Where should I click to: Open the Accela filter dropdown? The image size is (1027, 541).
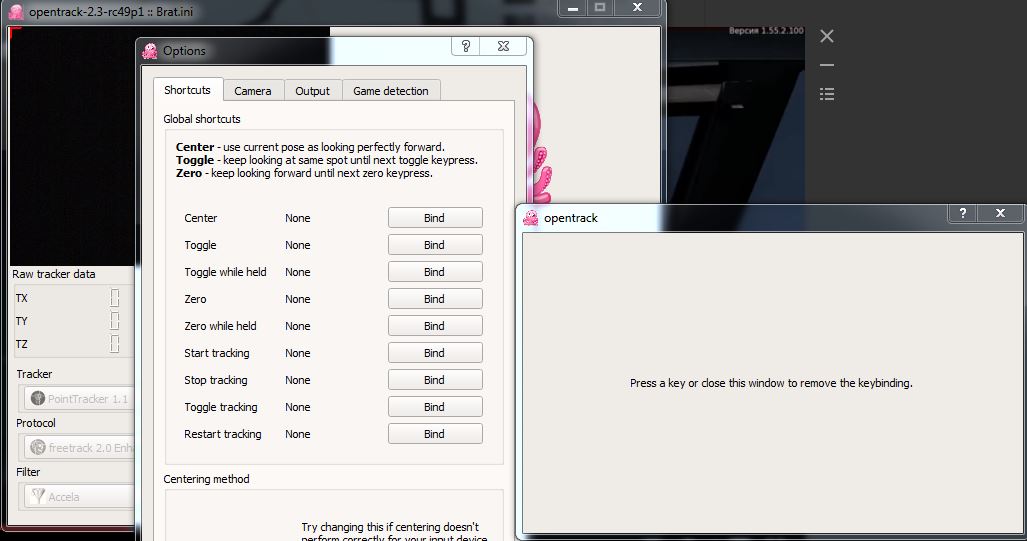[x=80, y=496]
